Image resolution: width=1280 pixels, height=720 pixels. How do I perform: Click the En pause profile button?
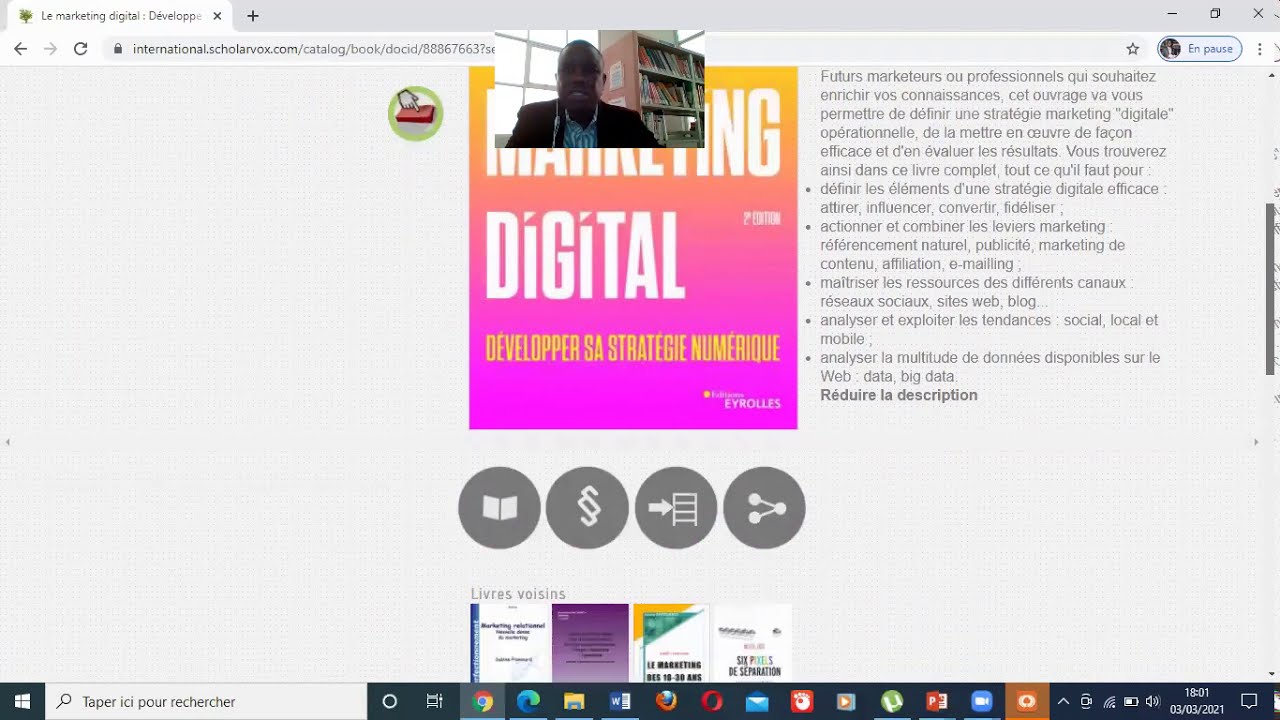pyautogui.click(x=1200, y=49)
